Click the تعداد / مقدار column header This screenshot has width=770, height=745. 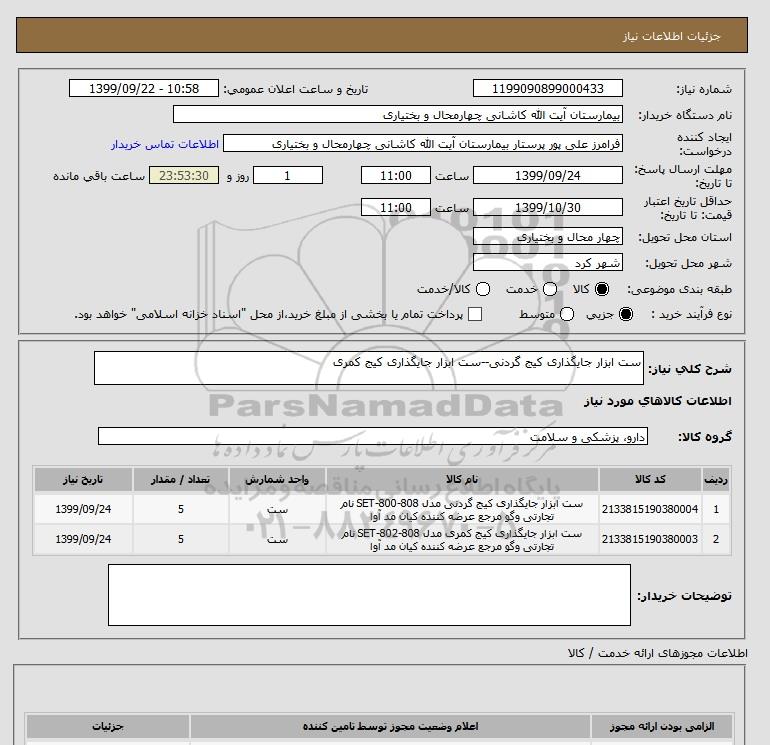click(181, 479)
